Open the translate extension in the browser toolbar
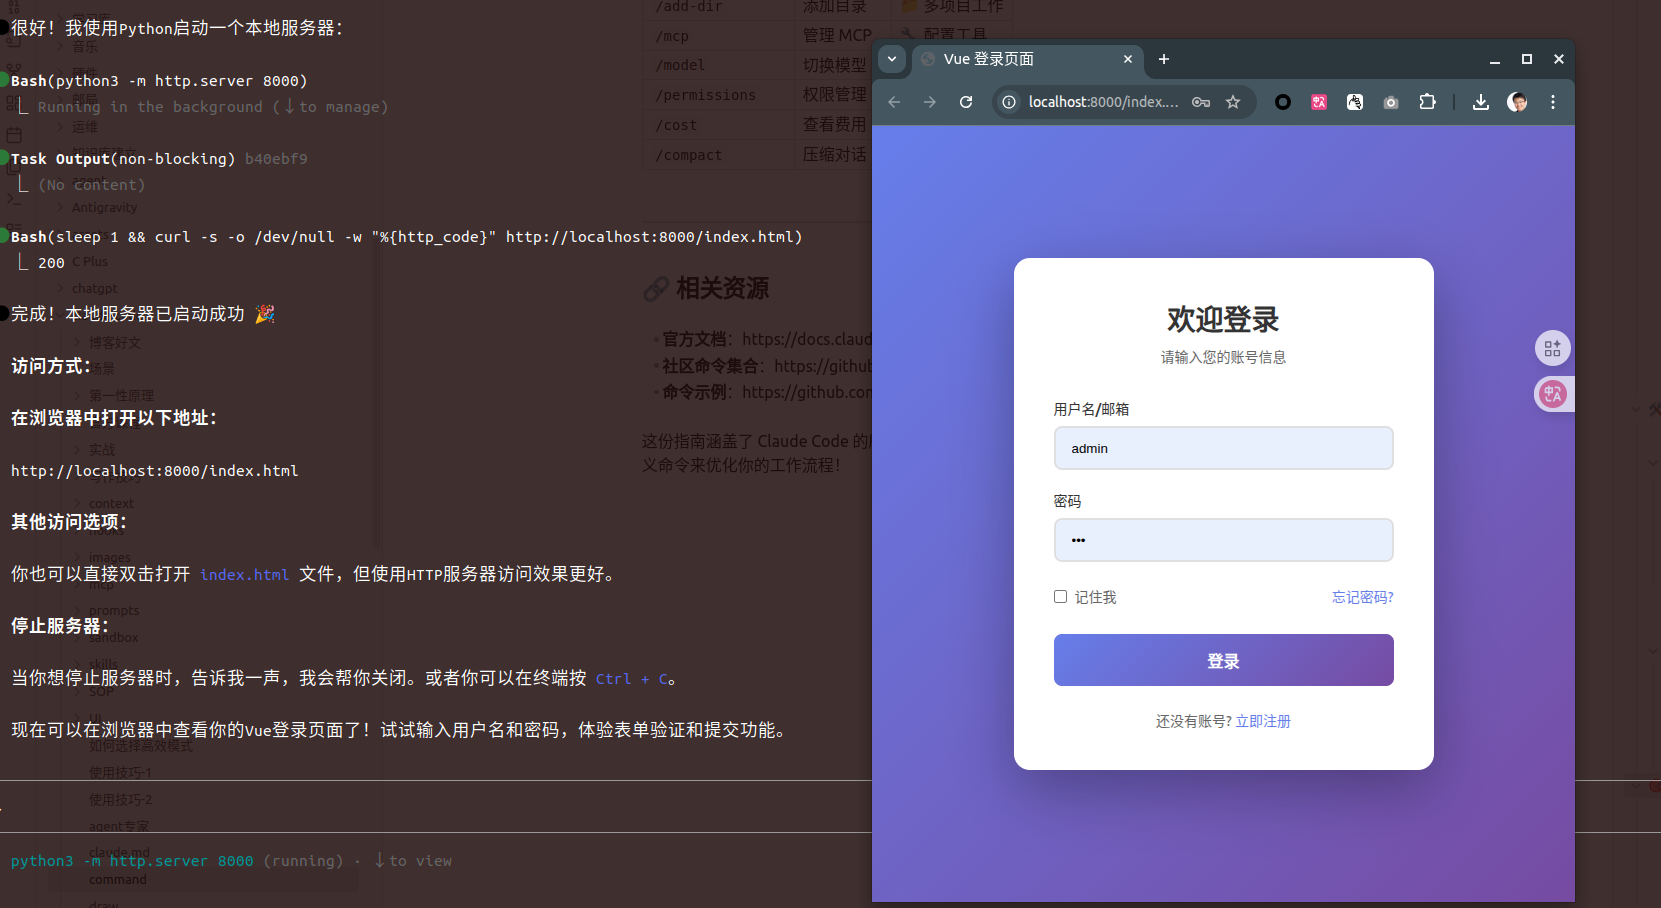 pyautogui.click(x=1319, y=101)
